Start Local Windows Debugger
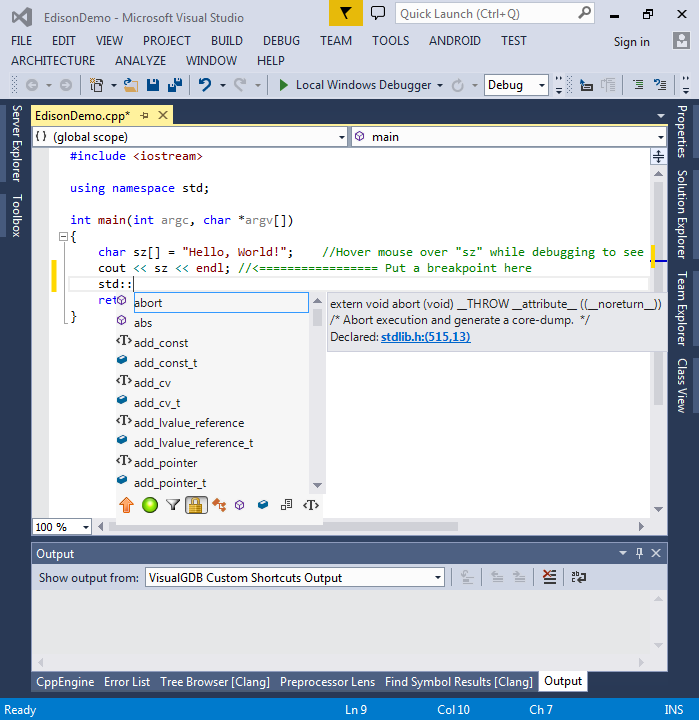 pyautogui.click(x=355, y=85)
